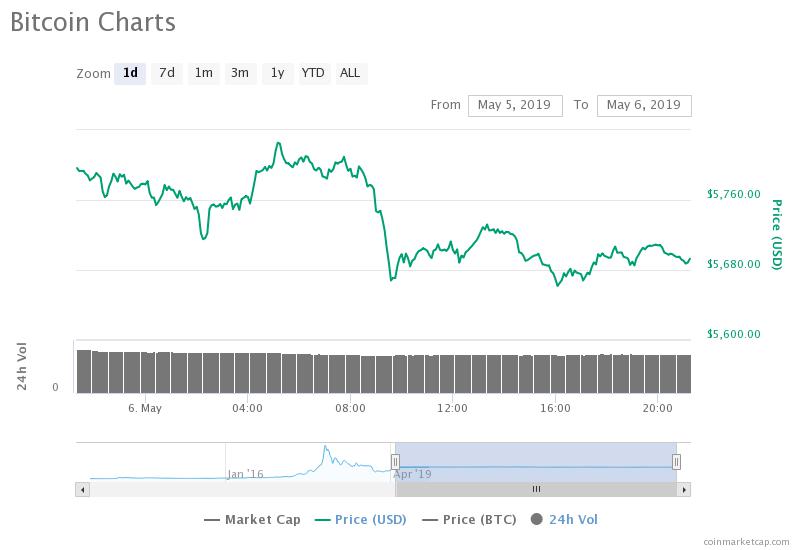Click scrollbar left arrow button
This screenshot has width=800, height=550.
click(84, 489)
